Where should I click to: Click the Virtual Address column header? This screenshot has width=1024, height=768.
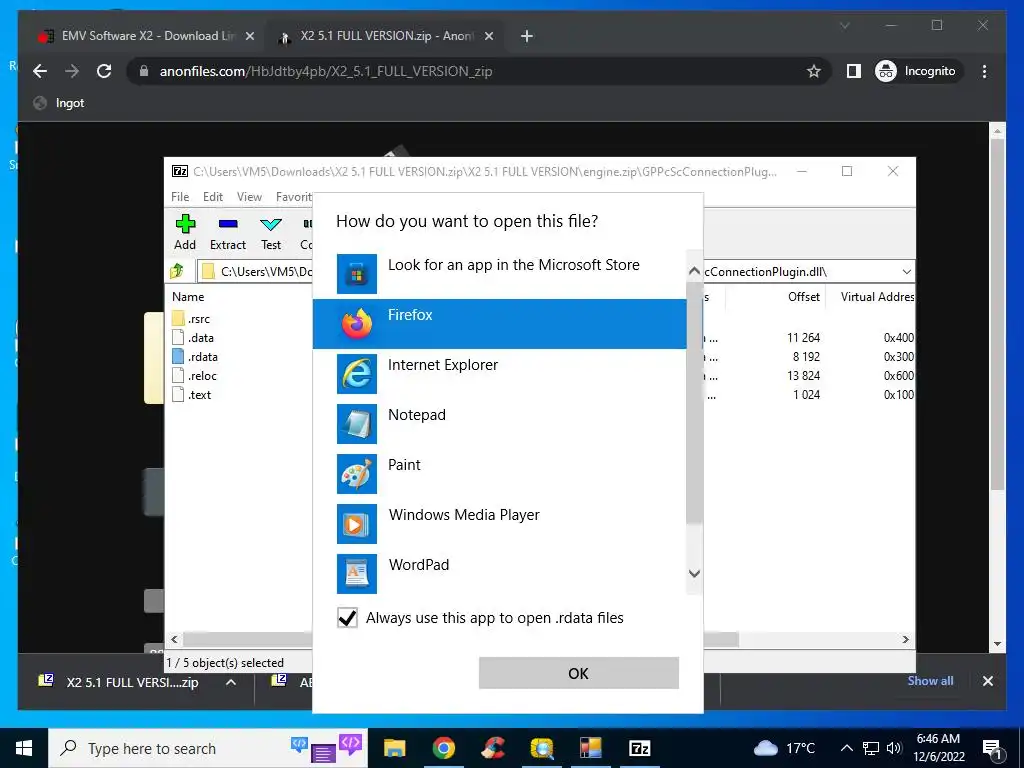coord(876,296)
